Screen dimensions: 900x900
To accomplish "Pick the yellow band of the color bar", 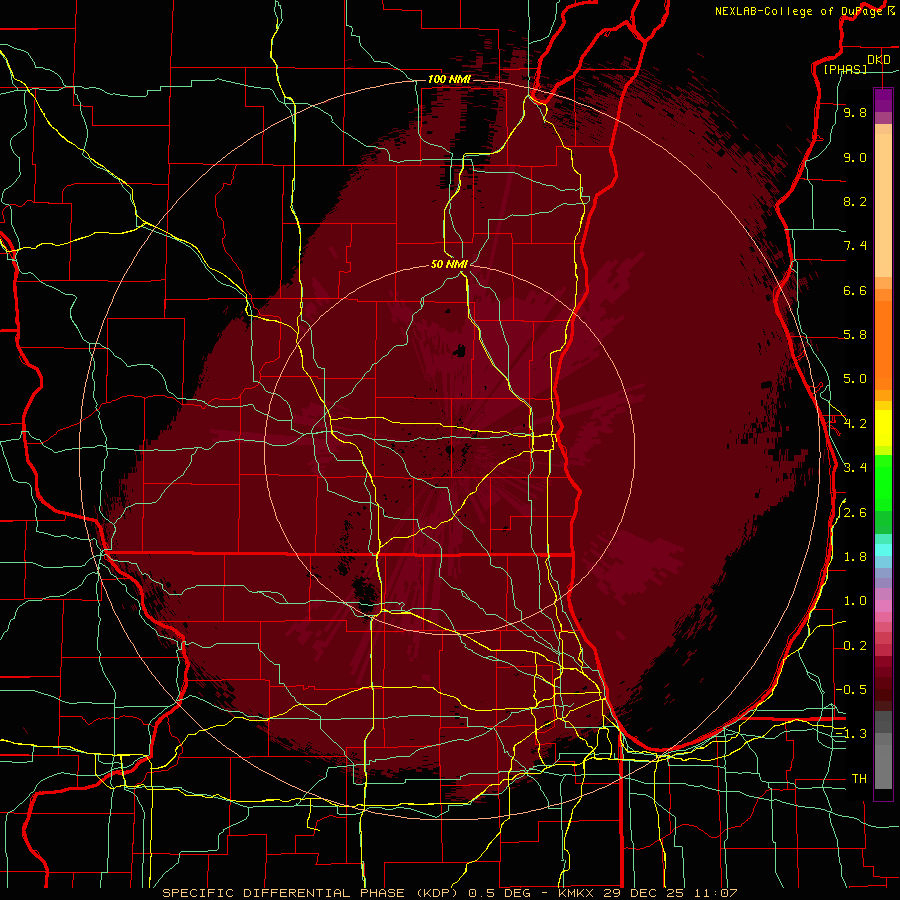I will (x=883, y=428).
